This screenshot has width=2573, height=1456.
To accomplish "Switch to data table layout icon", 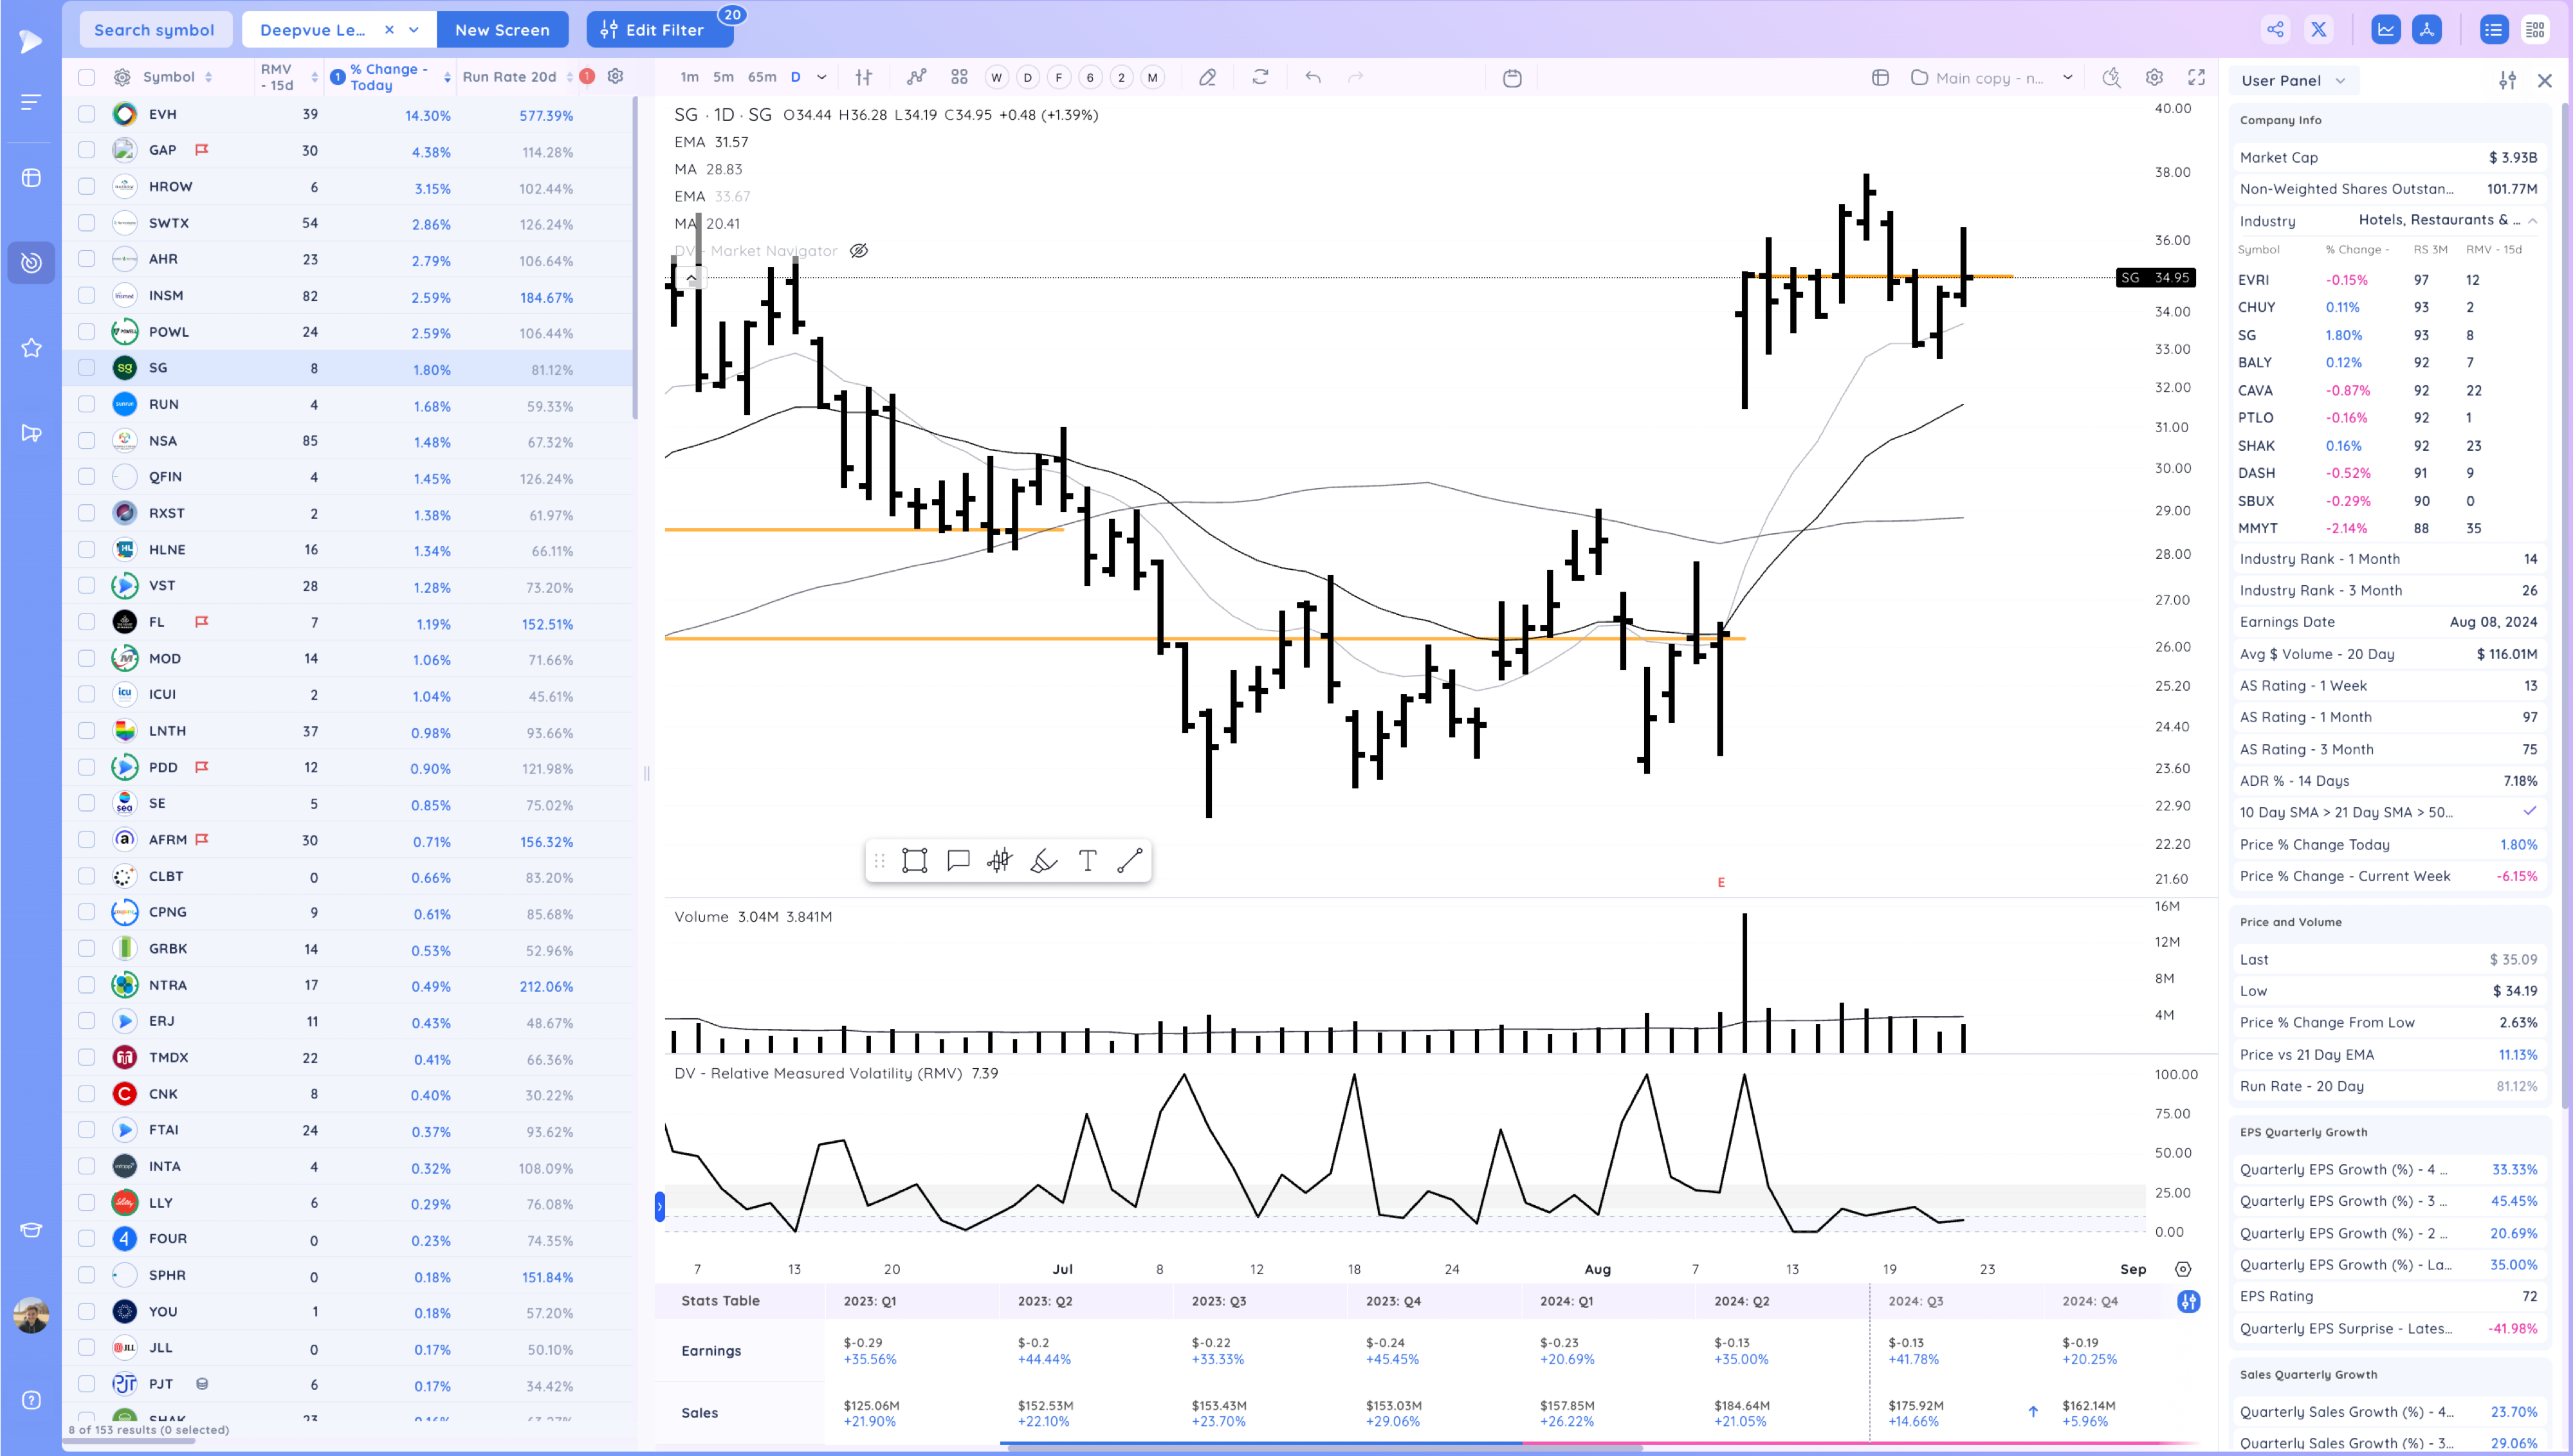I will tap(2535, 30).
